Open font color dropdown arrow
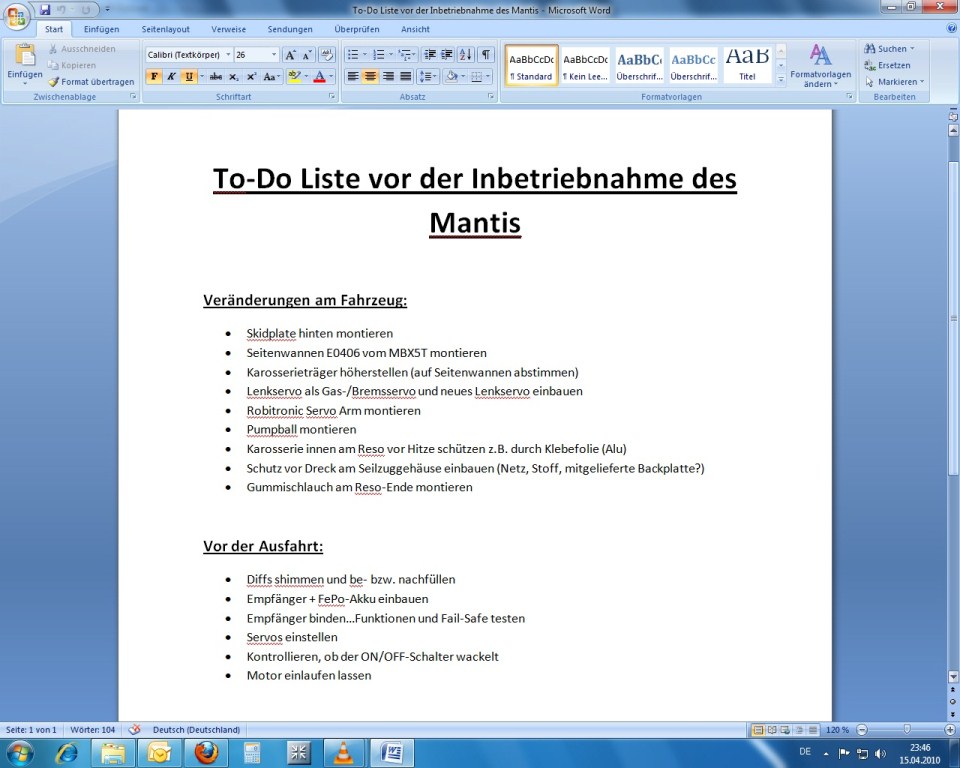960x768 pixels. point(331,77)
